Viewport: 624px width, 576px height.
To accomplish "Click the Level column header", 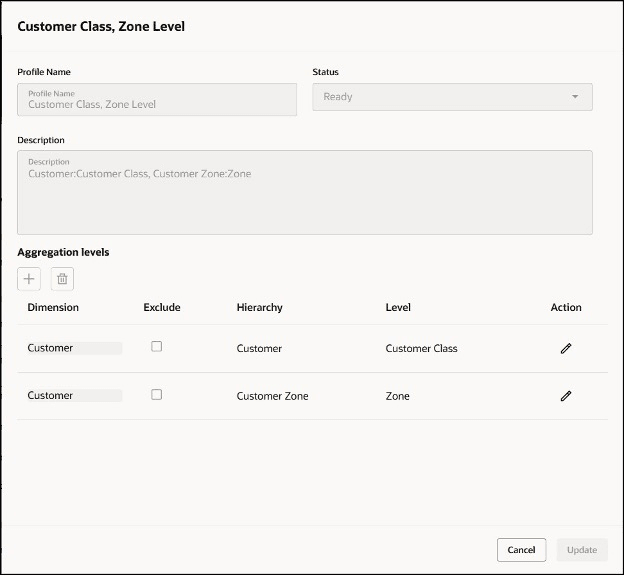I will (398, 307).
